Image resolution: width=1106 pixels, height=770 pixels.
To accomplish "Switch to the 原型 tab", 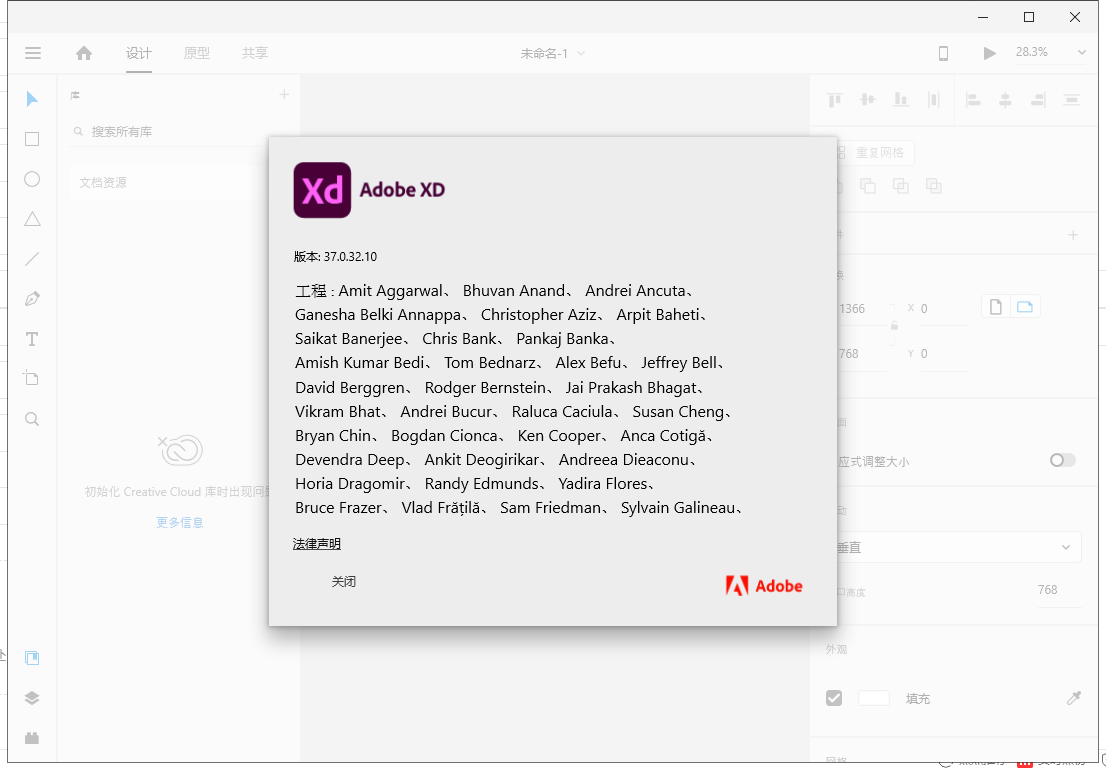I will [197, 53].
